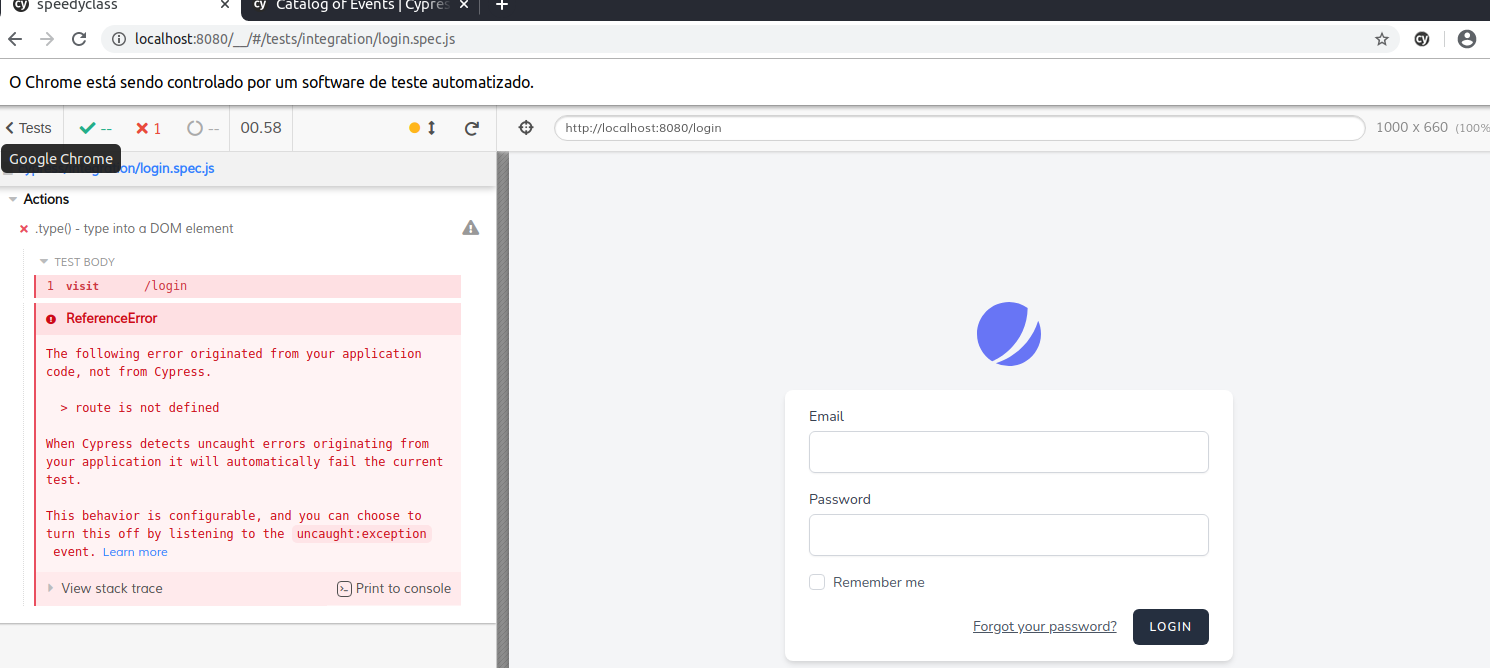Click the failed tests red X counter
Image resolution: width=1490 pixels, height=668 pixels.
[148, 128]
